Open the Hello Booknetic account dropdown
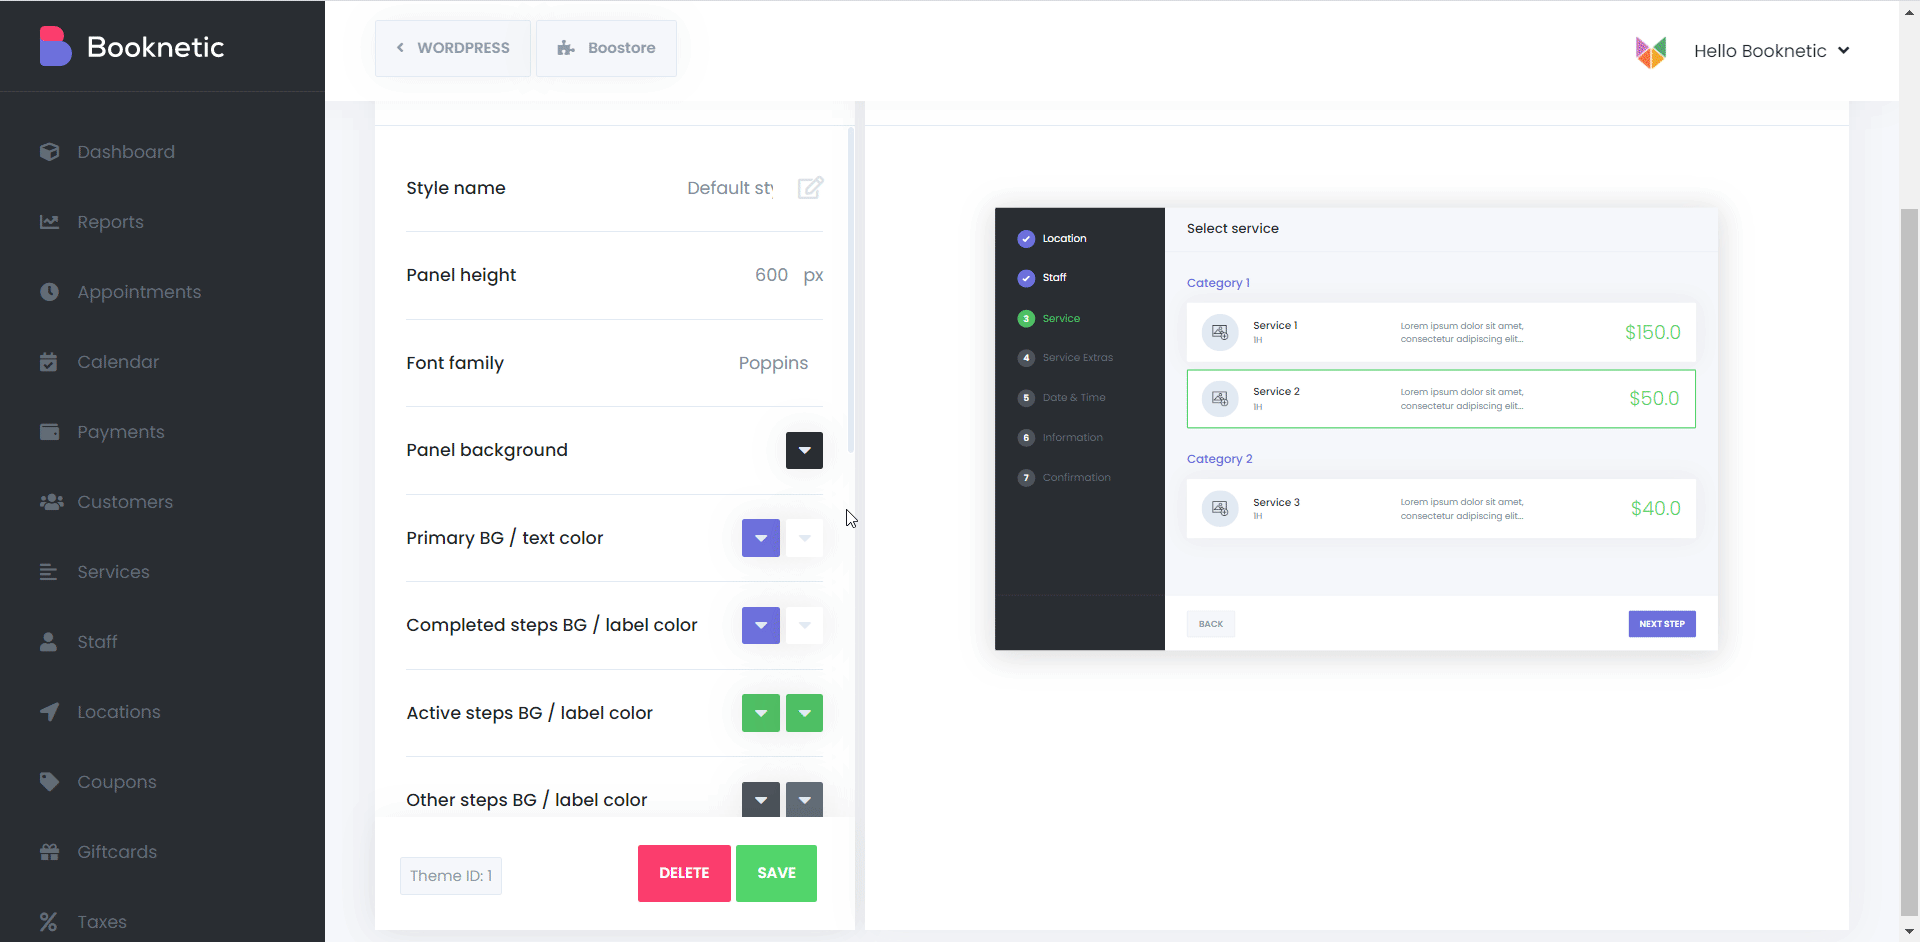Screen dimensions: 1920x942 coord(1771,51)
